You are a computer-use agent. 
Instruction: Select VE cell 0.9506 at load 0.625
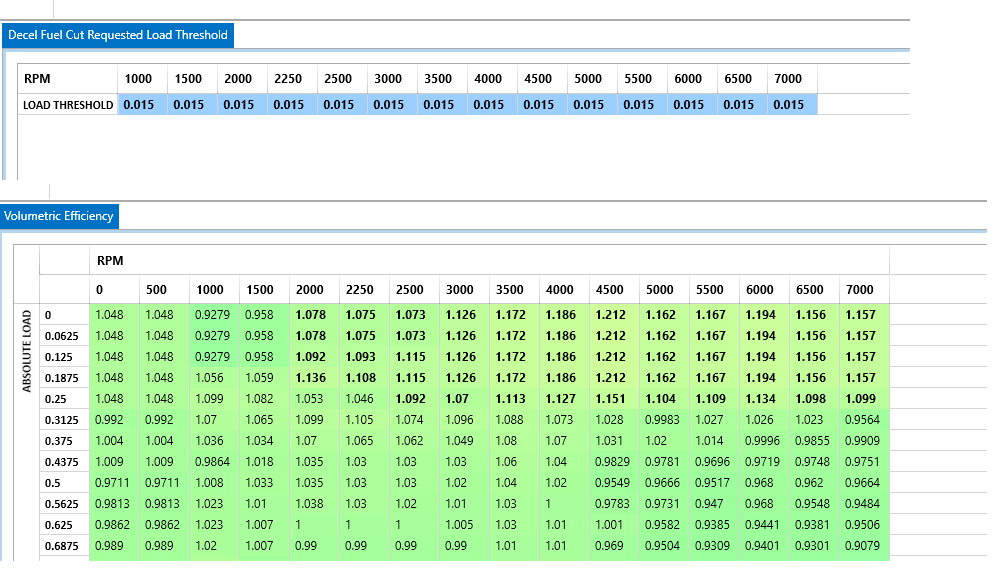(x=864, y=524)
